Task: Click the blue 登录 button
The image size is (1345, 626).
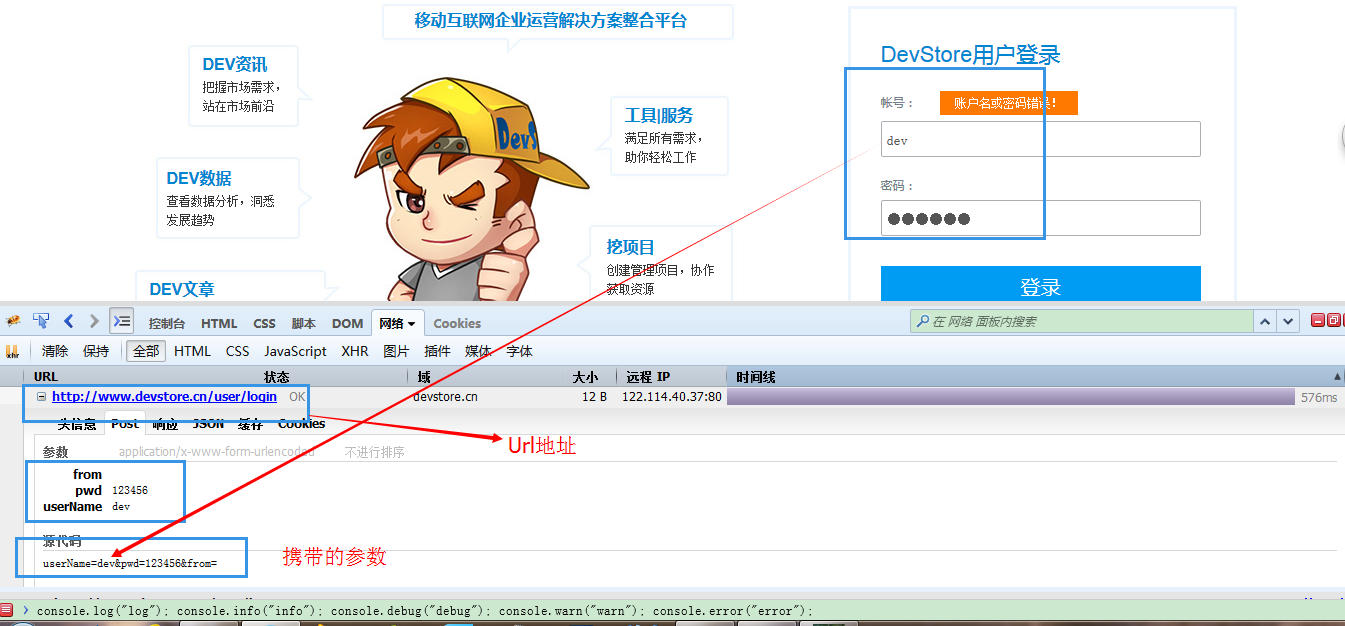Action: pyautogui.click(x=1040, y=284)
